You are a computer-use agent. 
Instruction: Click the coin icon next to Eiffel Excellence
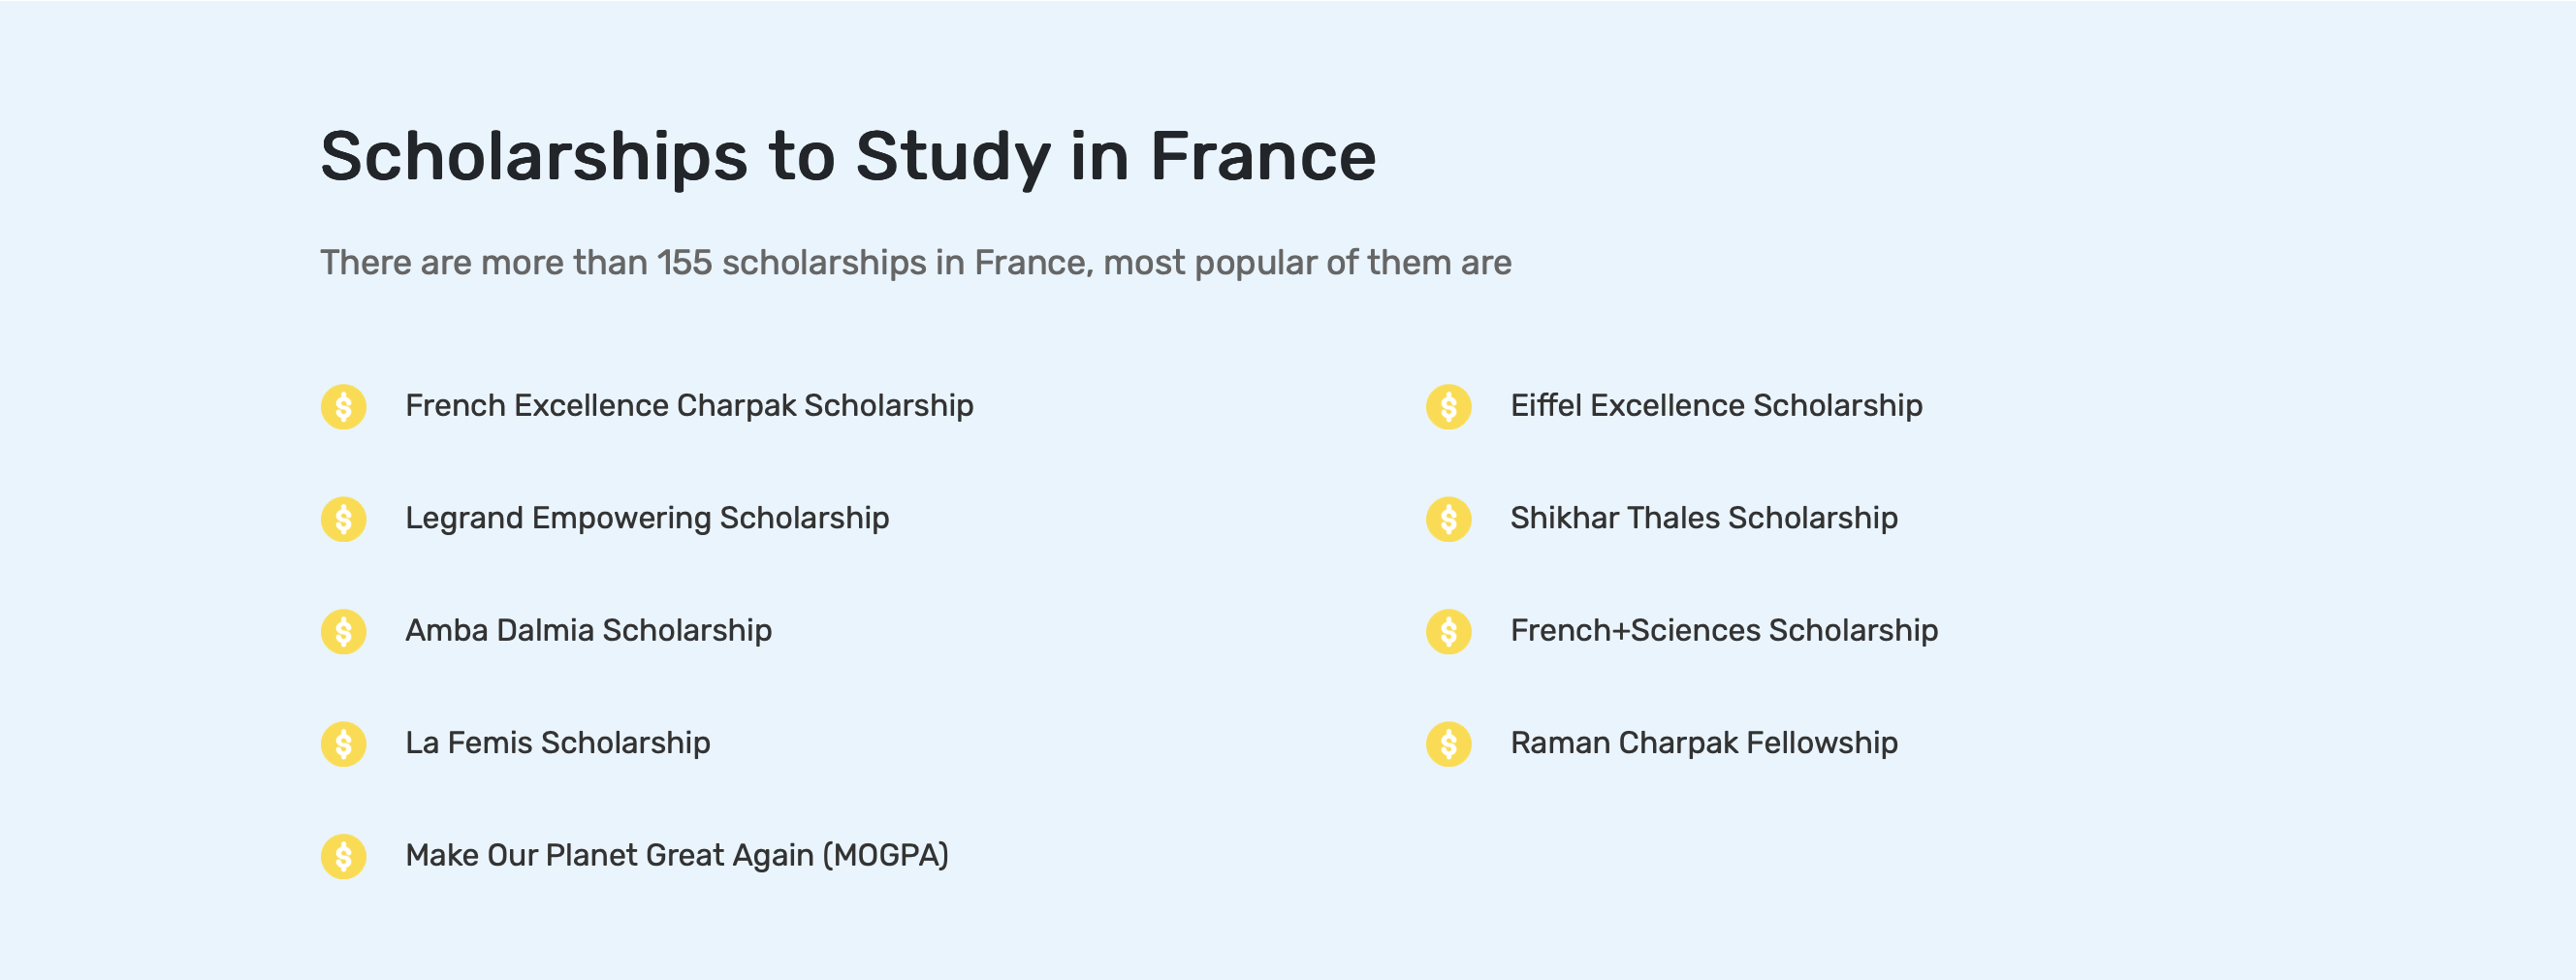(x=1448, y=407)
